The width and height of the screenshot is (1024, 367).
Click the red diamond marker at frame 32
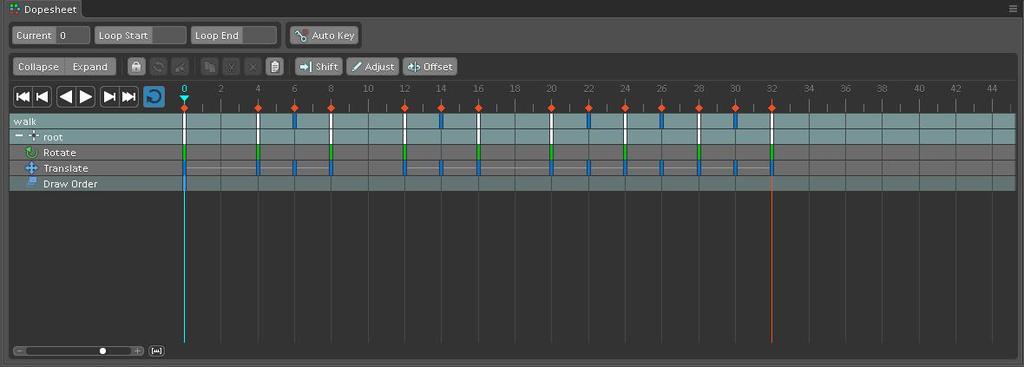pyautogui.click(x=772, y=108)
